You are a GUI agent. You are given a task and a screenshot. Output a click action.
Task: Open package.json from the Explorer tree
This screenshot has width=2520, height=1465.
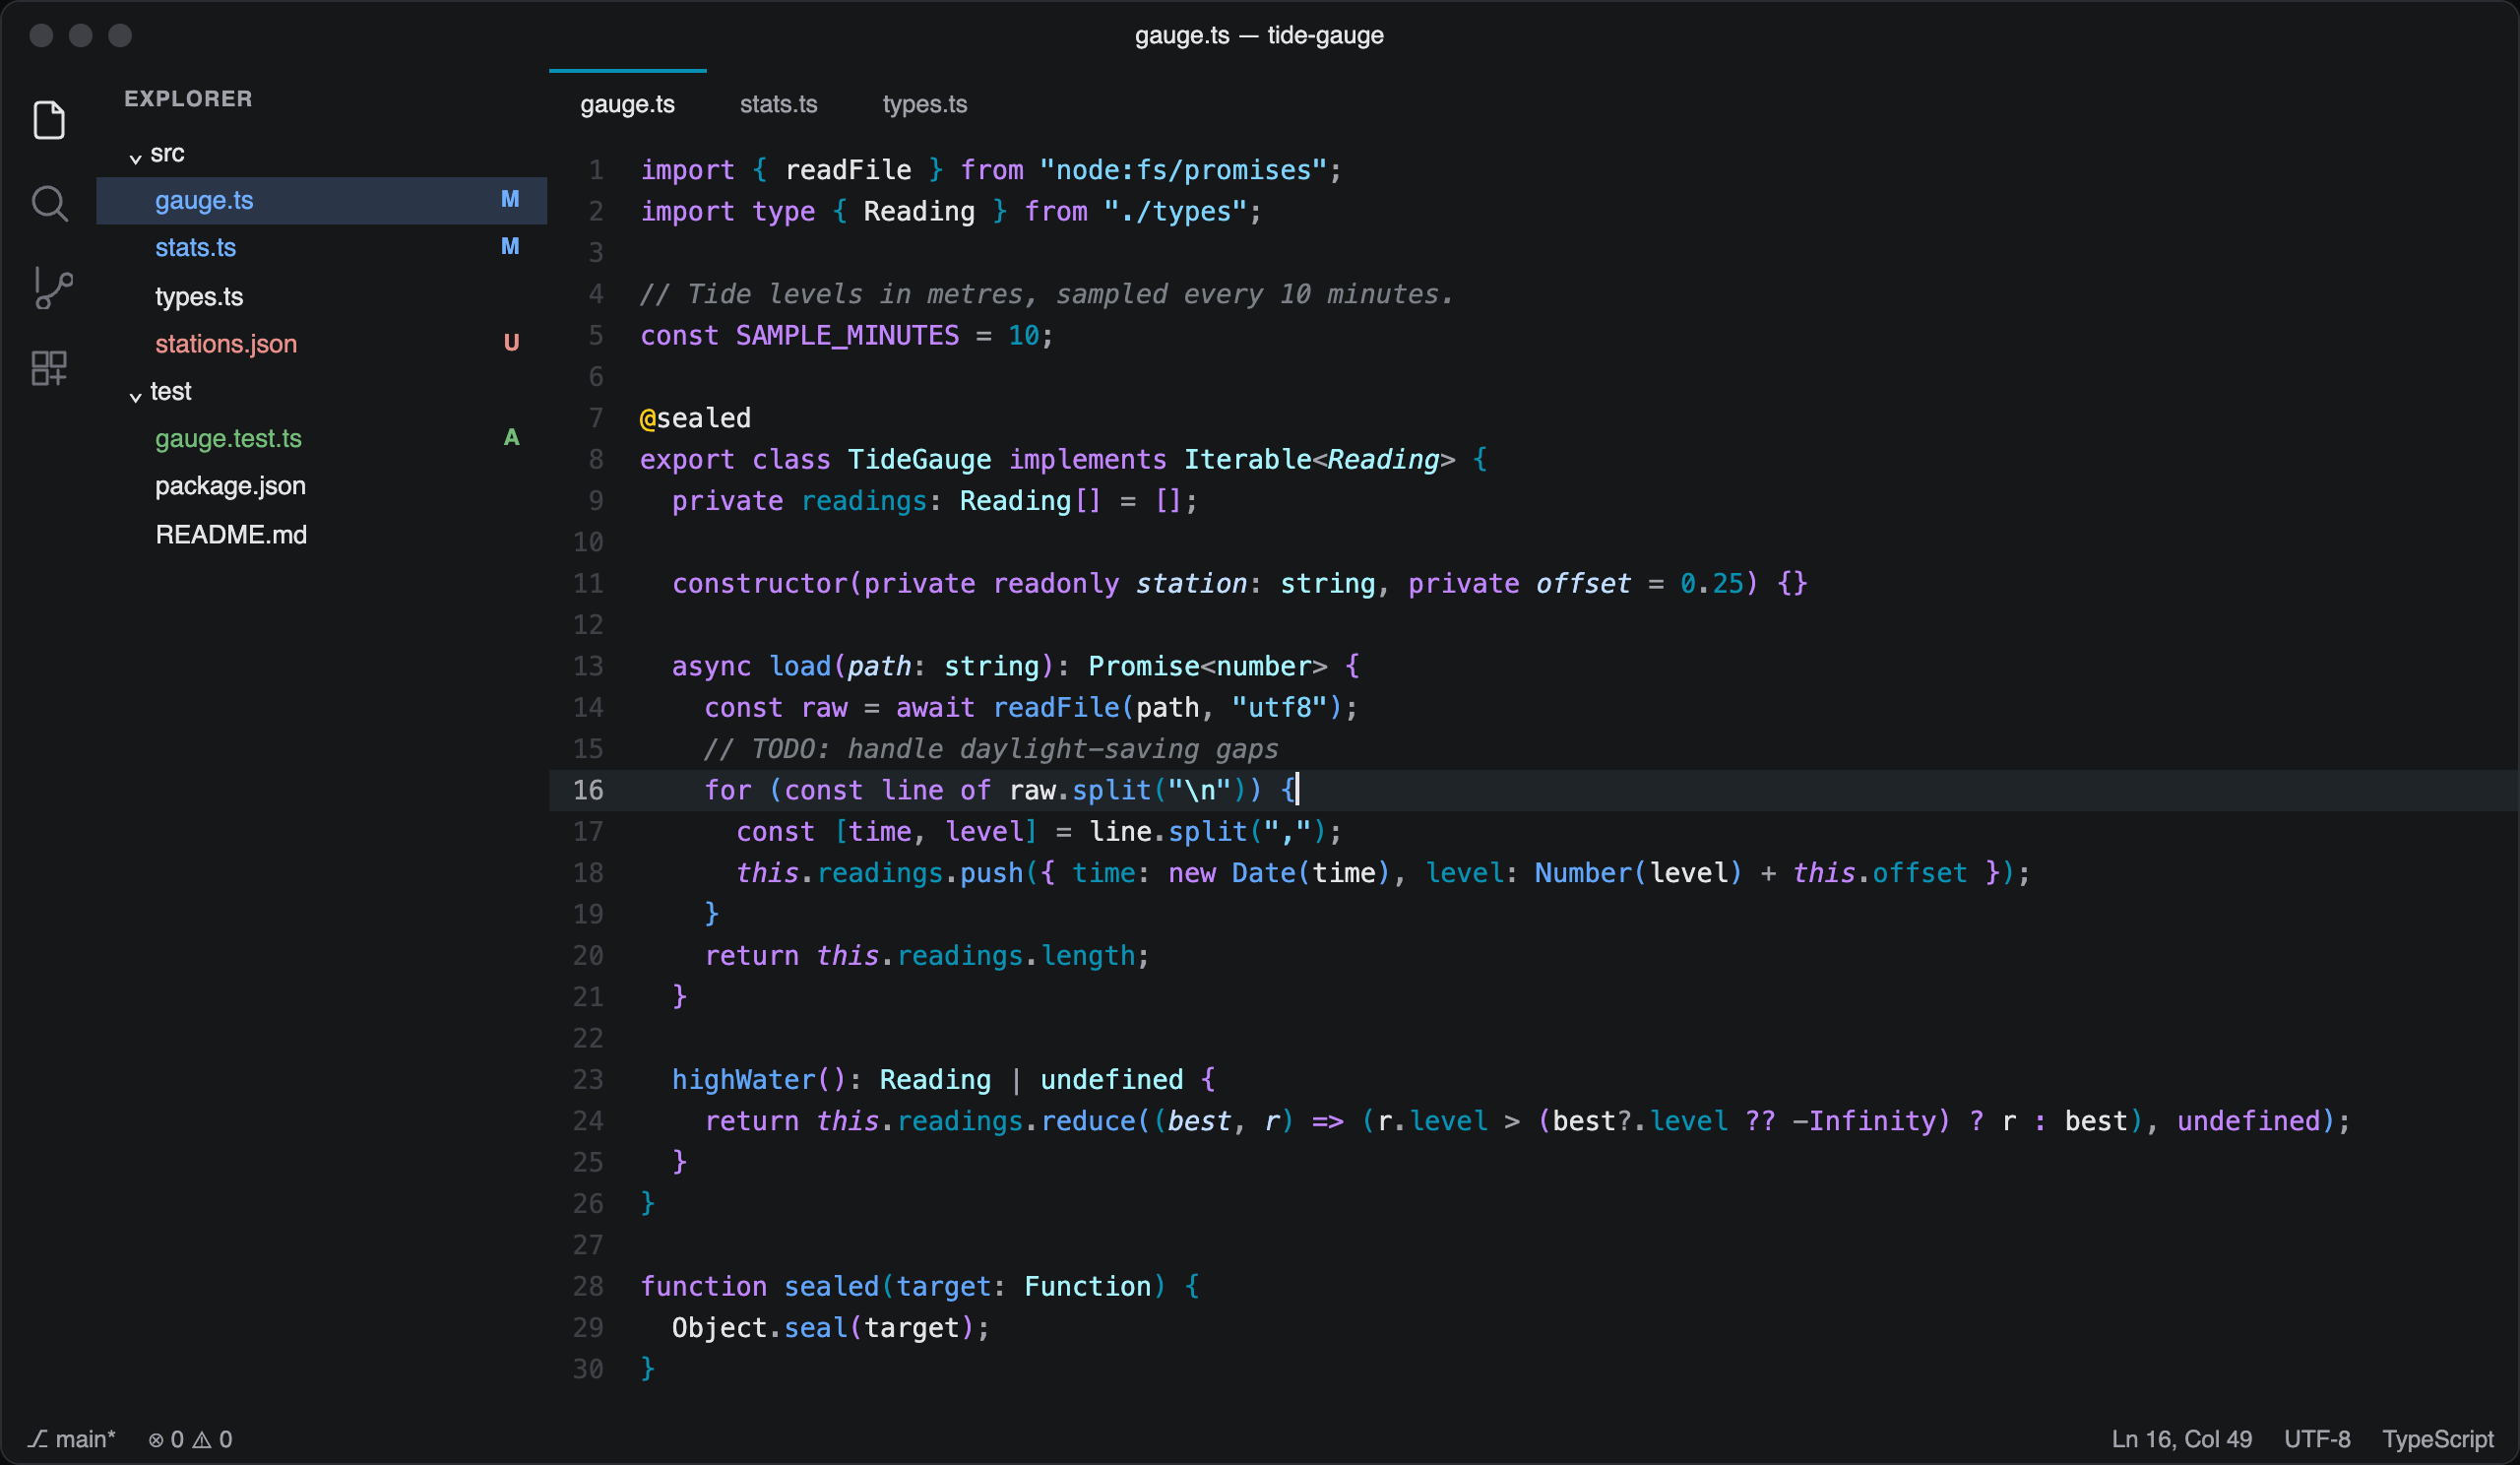pyautogui.click(x=321, y=486)
